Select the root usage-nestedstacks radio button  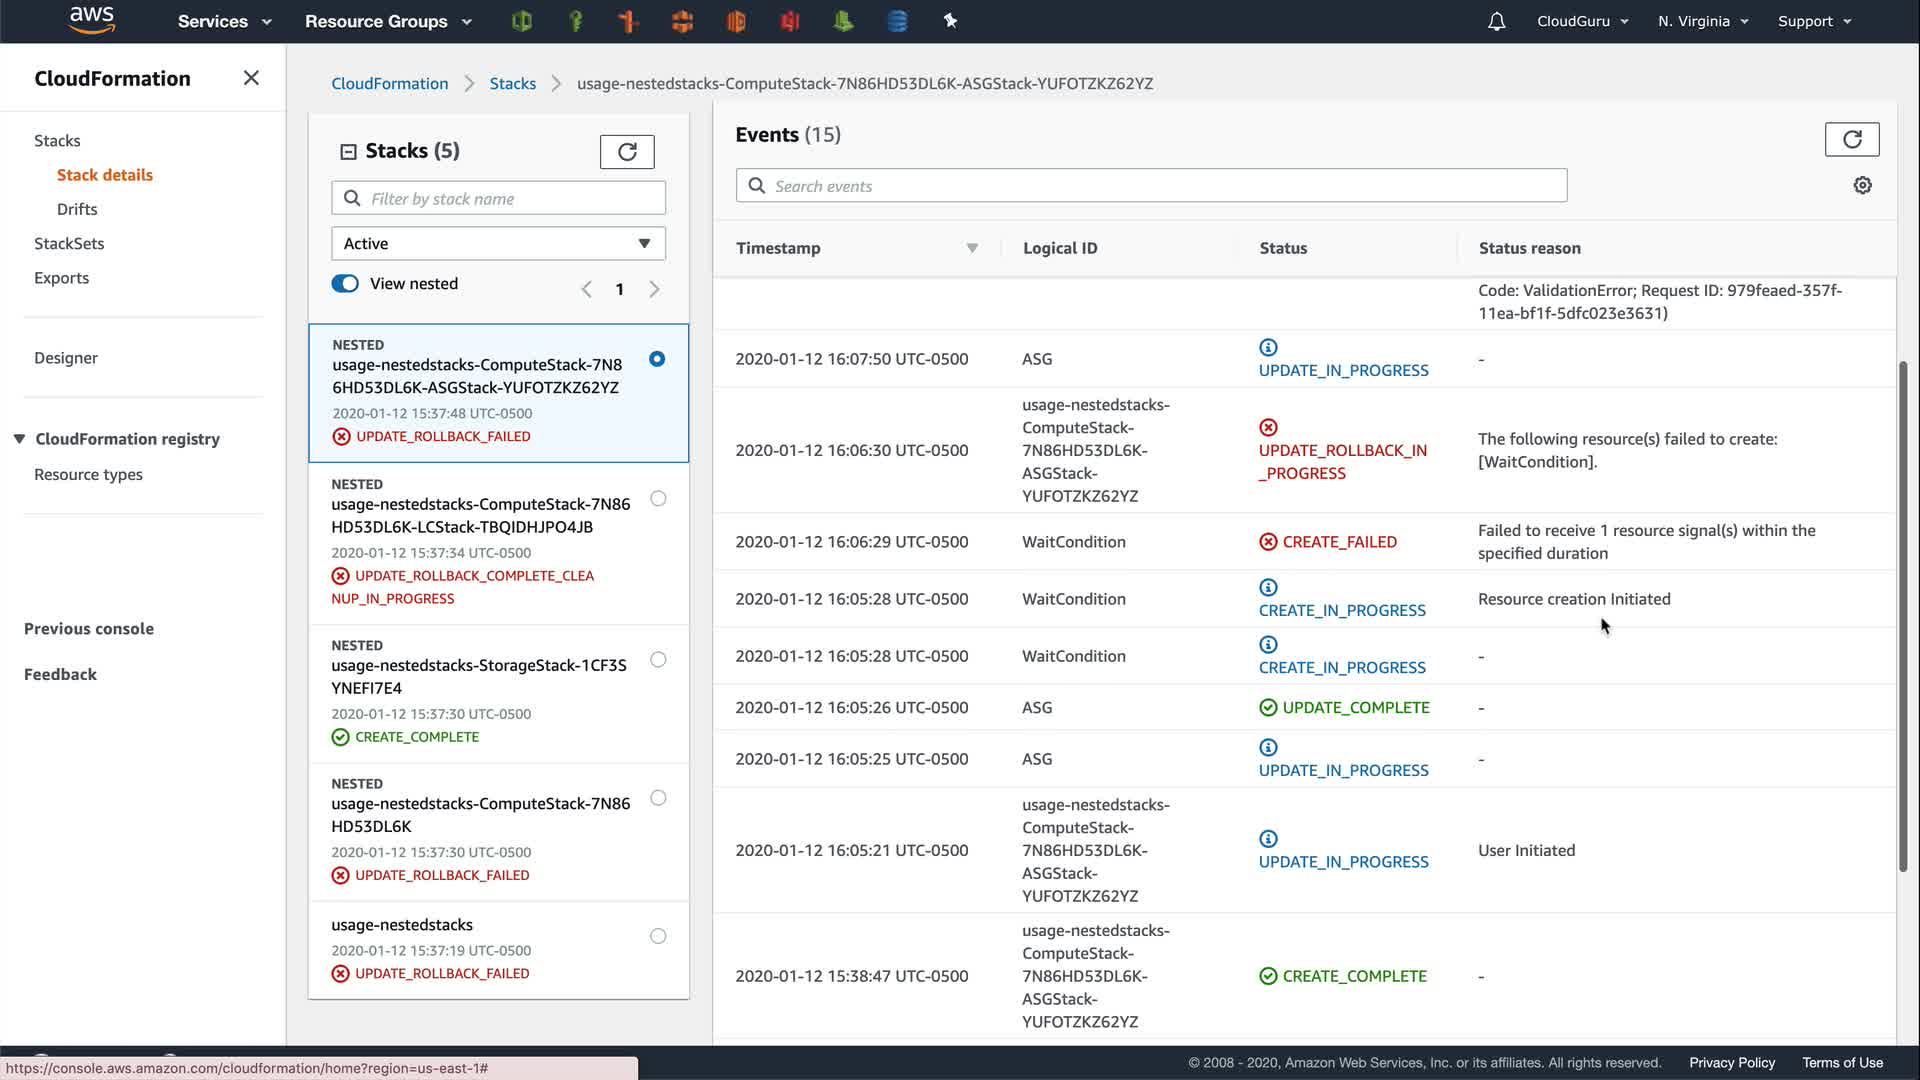pyautogui.click(x=658, y=936)
